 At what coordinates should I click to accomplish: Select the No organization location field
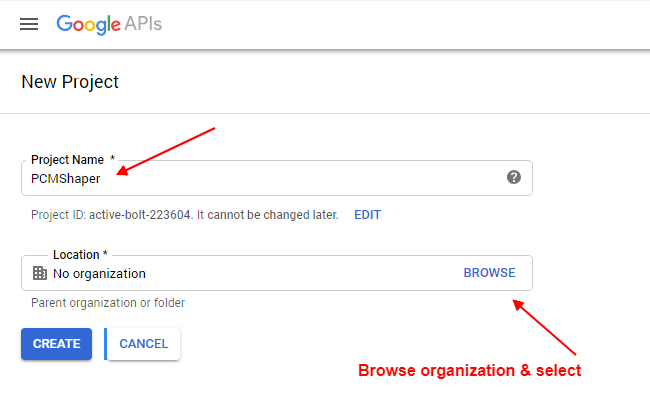click(277, 273)
